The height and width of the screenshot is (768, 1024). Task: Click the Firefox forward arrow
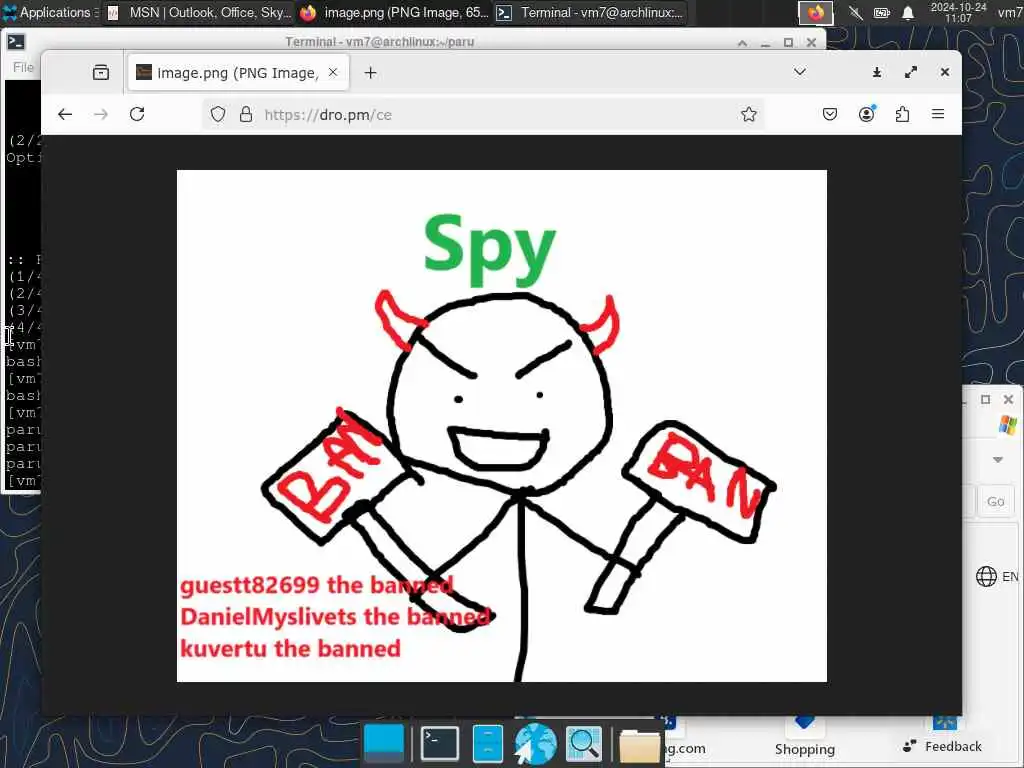pos(101,114)
